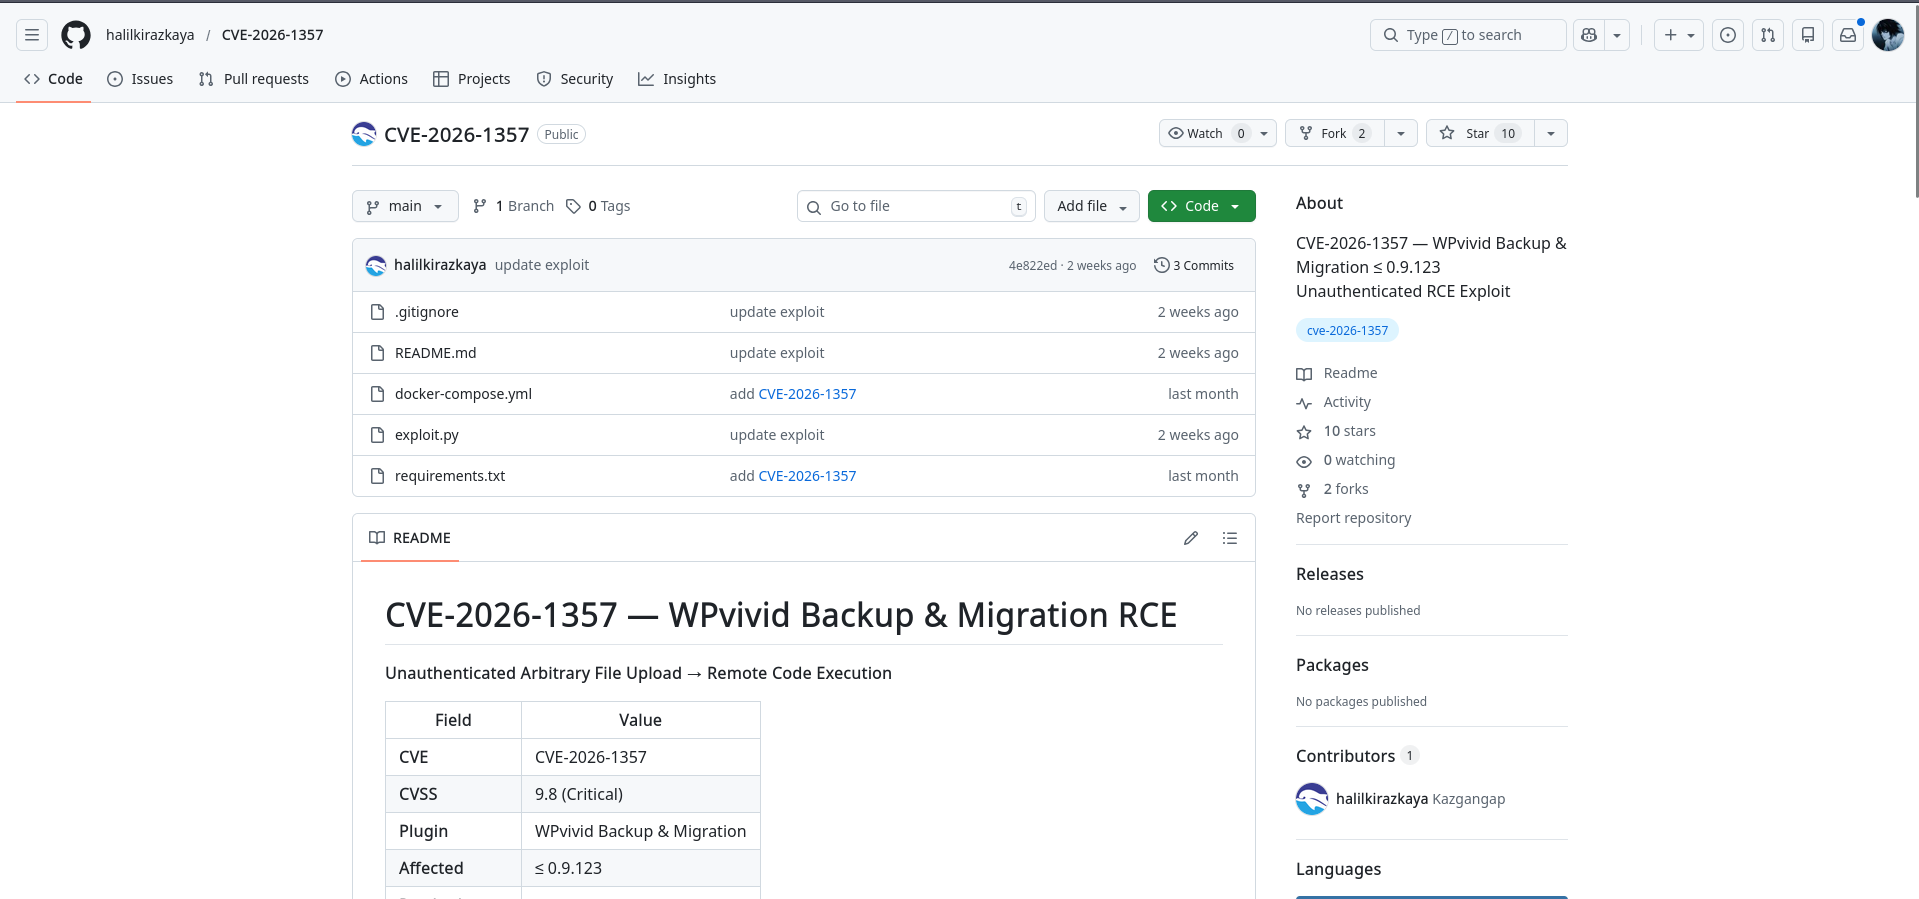
Task: Open CVE-2026-1357 link in requirements.txt commit message
Action: 808,476
